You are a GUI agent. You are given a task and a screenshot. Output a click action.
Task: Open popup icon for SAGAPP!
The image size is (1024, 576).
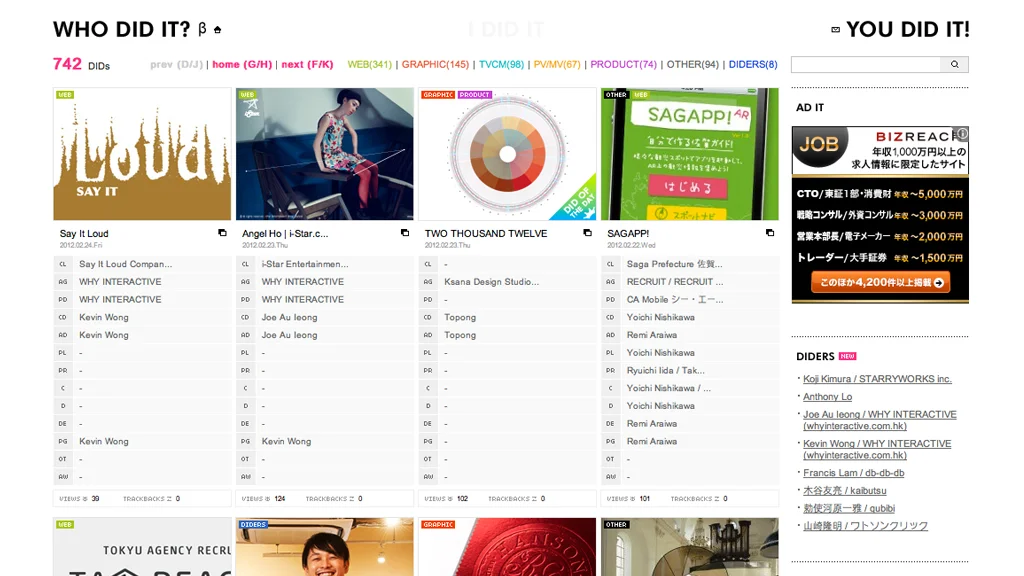(770, 233)
